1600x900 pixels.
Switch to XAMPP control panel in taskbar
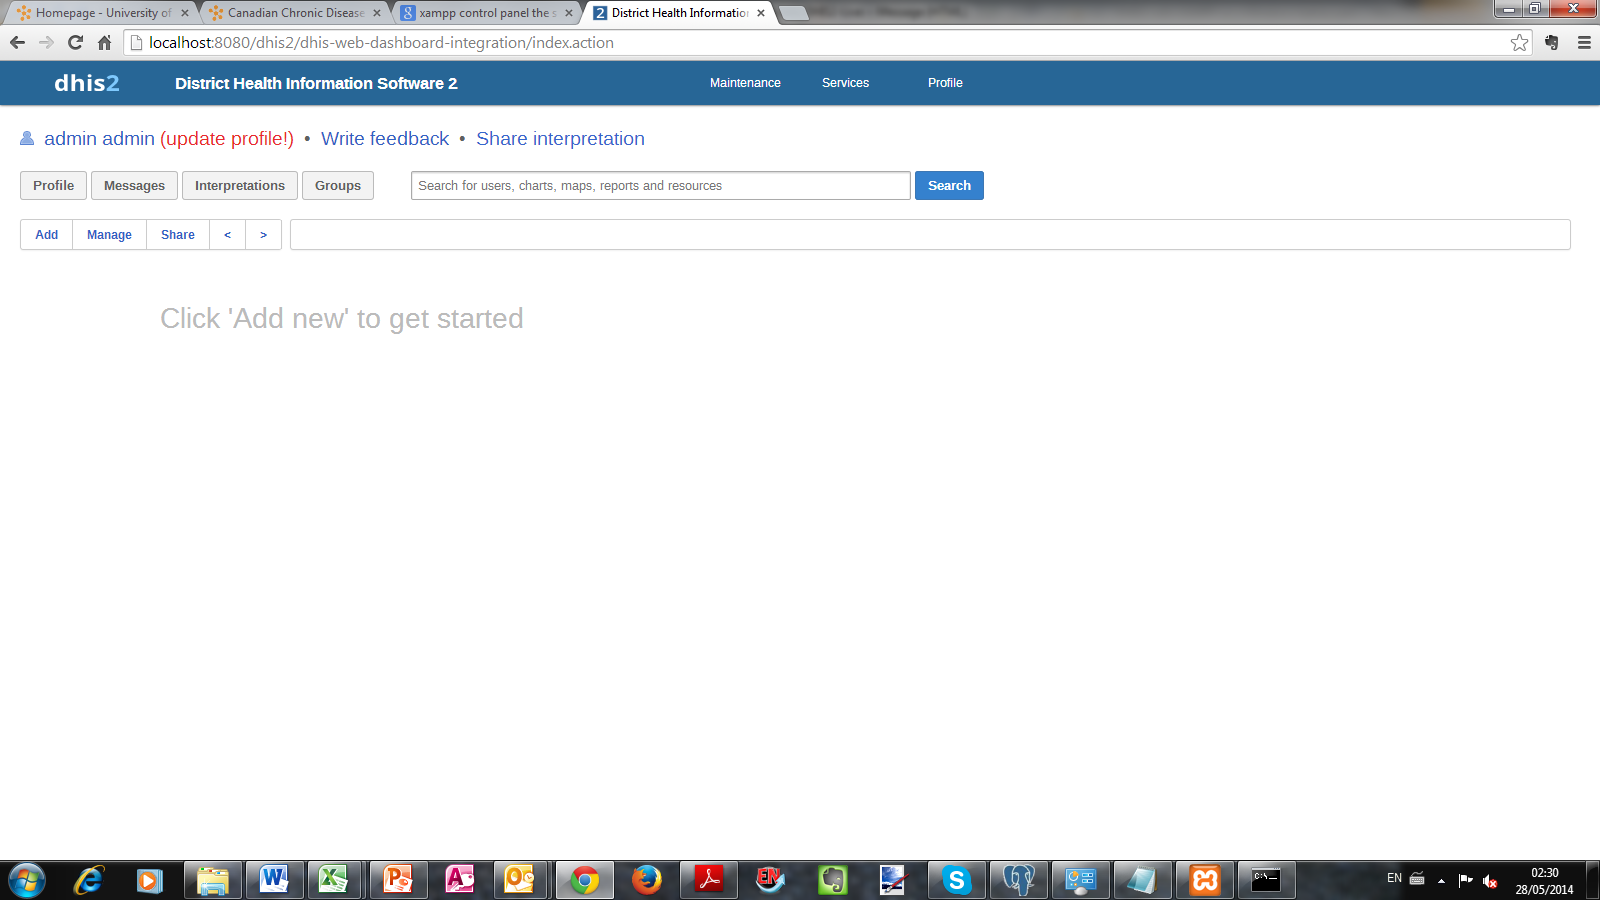tap(1205, 880)
